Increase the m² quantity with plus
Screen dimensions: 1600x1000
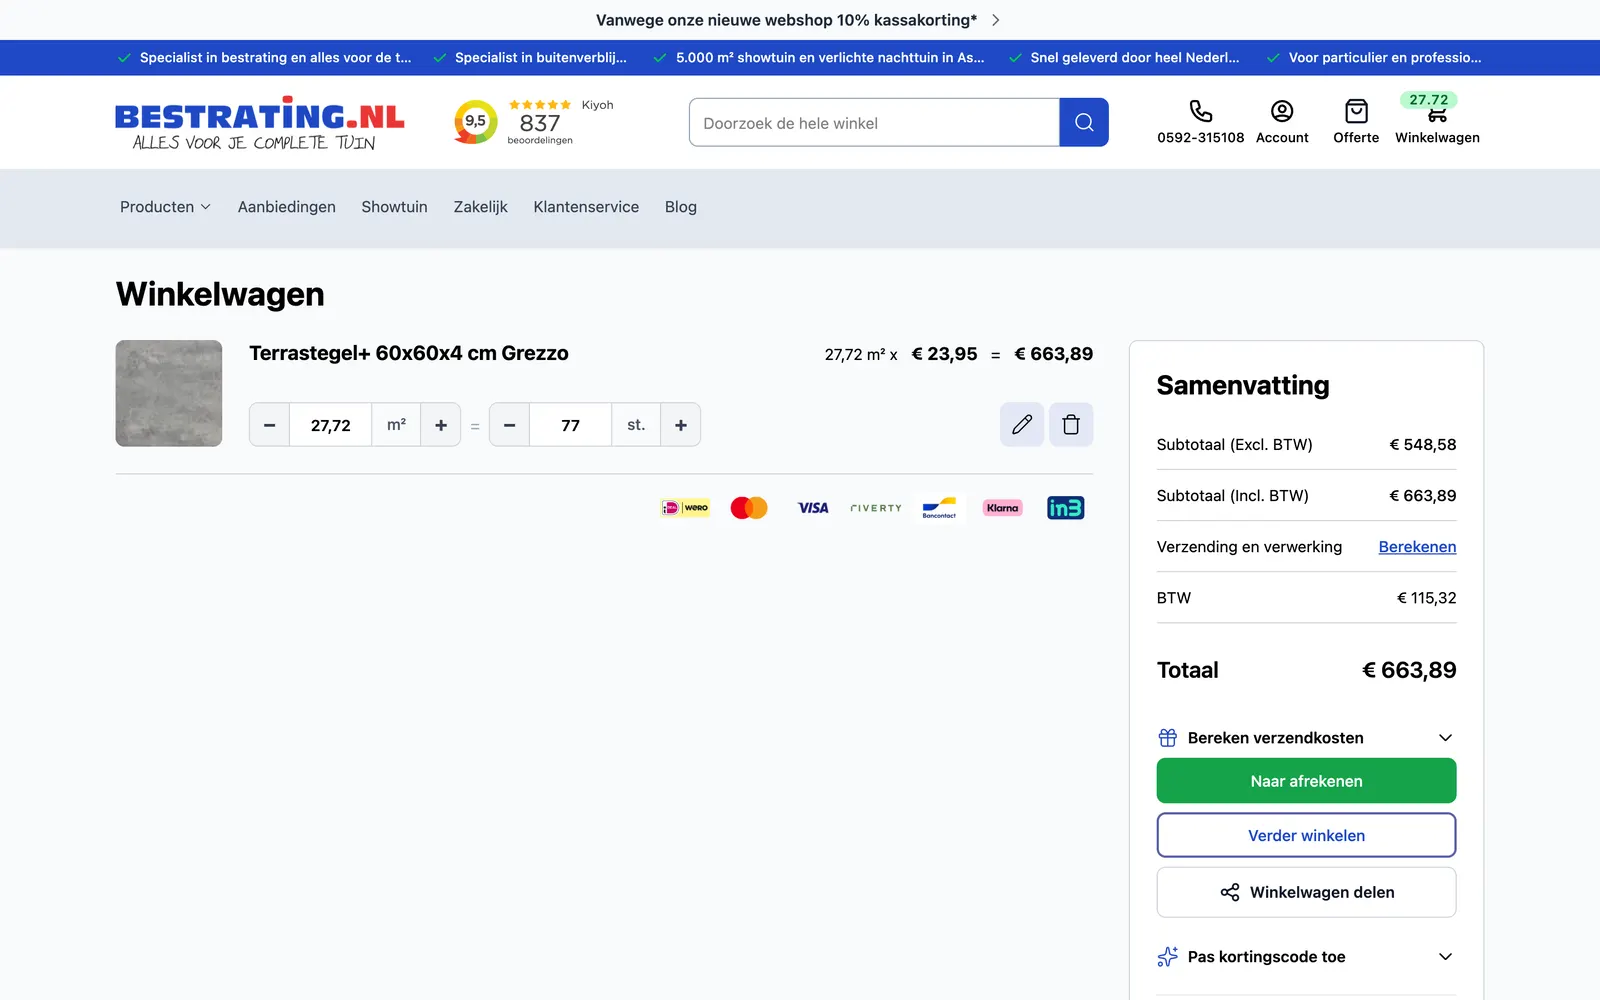pyautogui.click(x=441, y=425)
